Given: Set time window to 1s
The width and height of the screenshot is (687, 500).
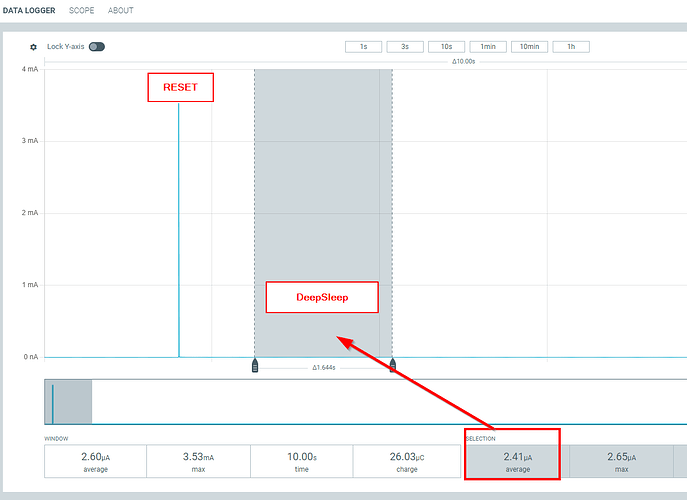Looking at the screenshot, I should click(x=363, y=47).
